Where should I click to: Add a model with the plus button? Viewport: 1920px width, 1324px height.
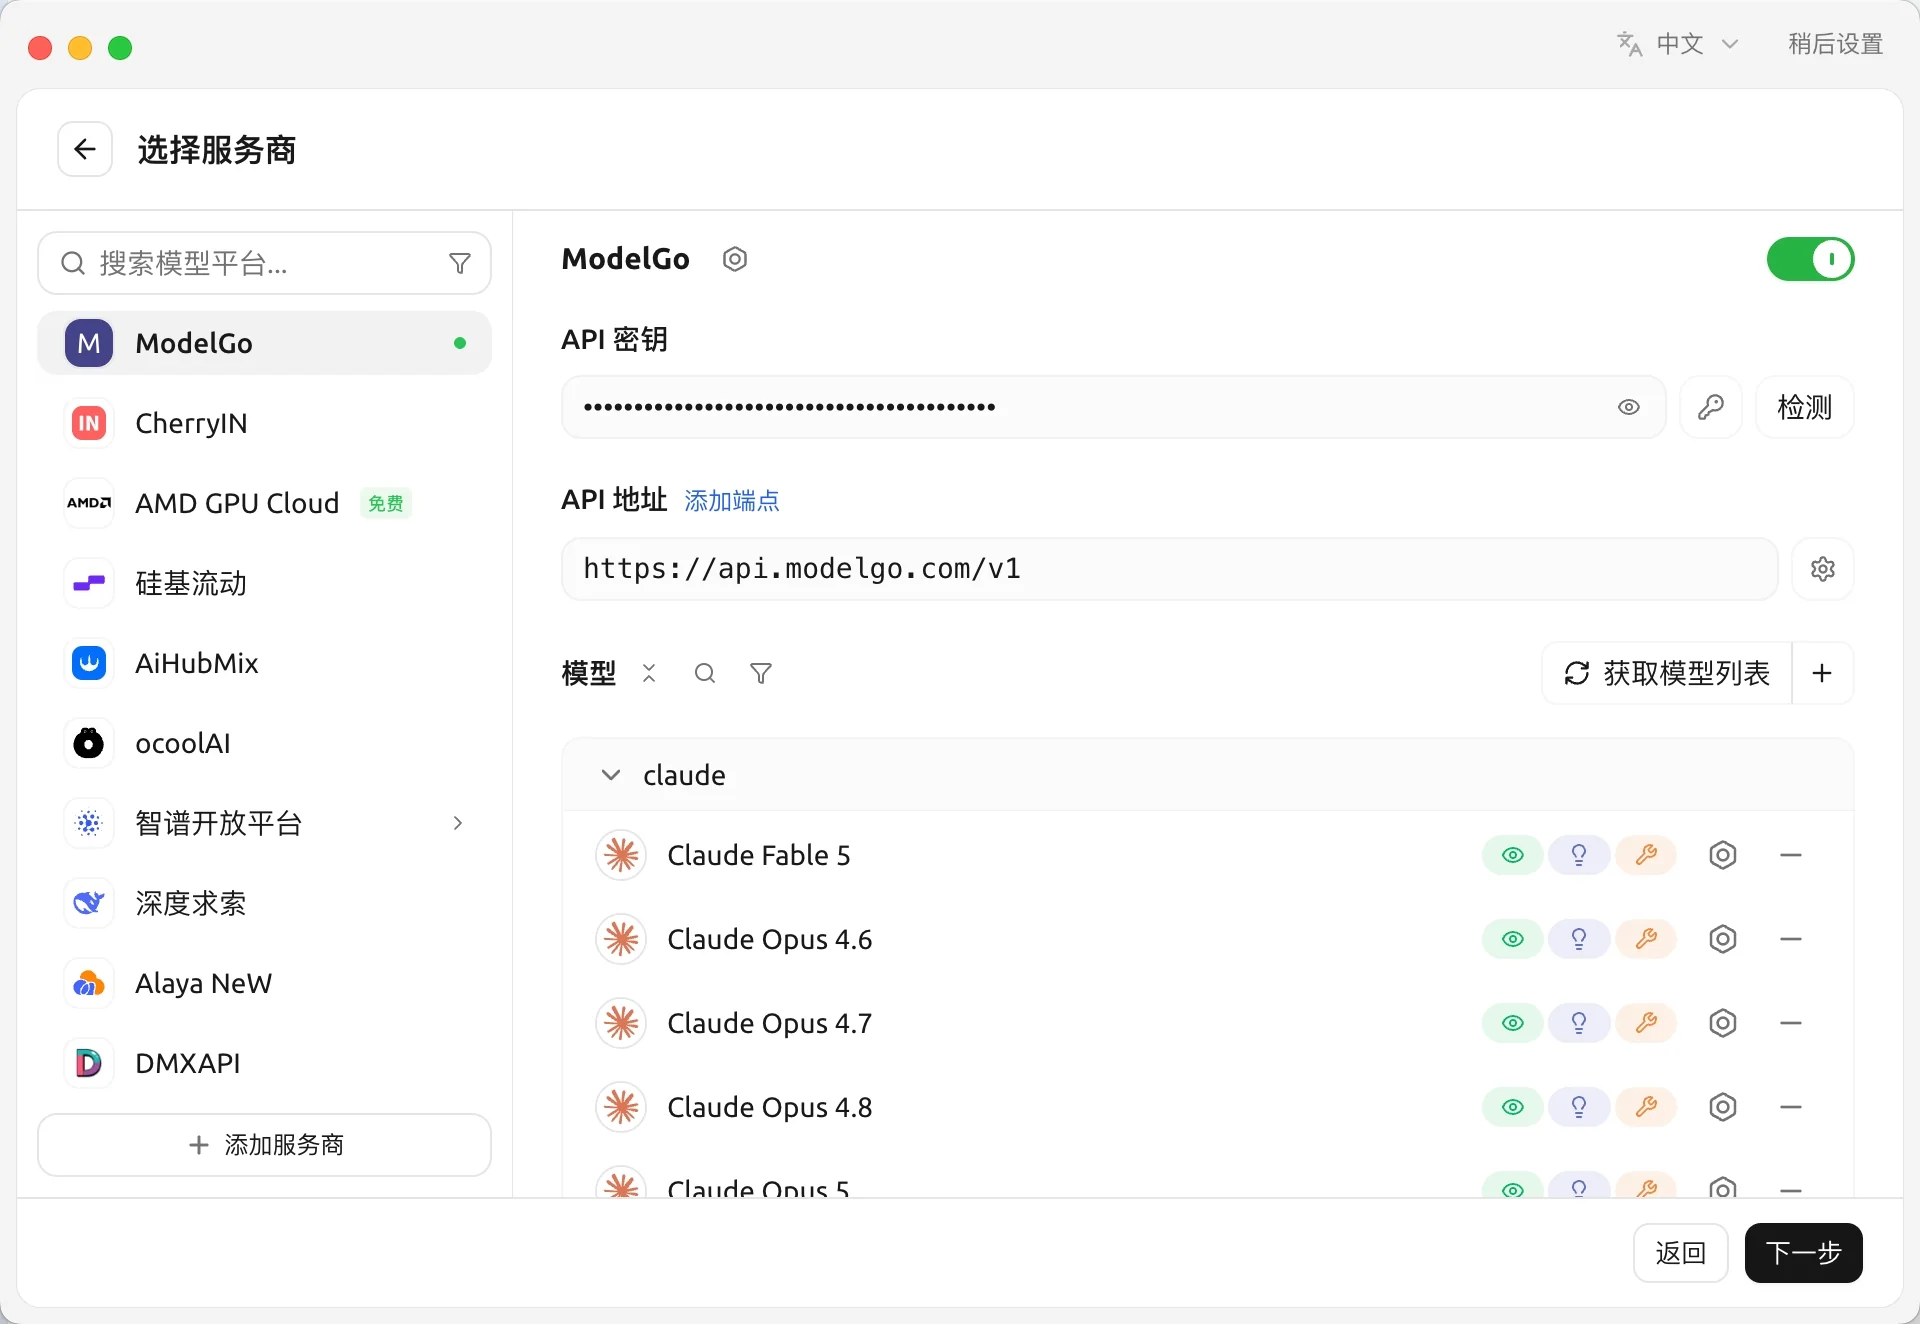[1822, 673]
